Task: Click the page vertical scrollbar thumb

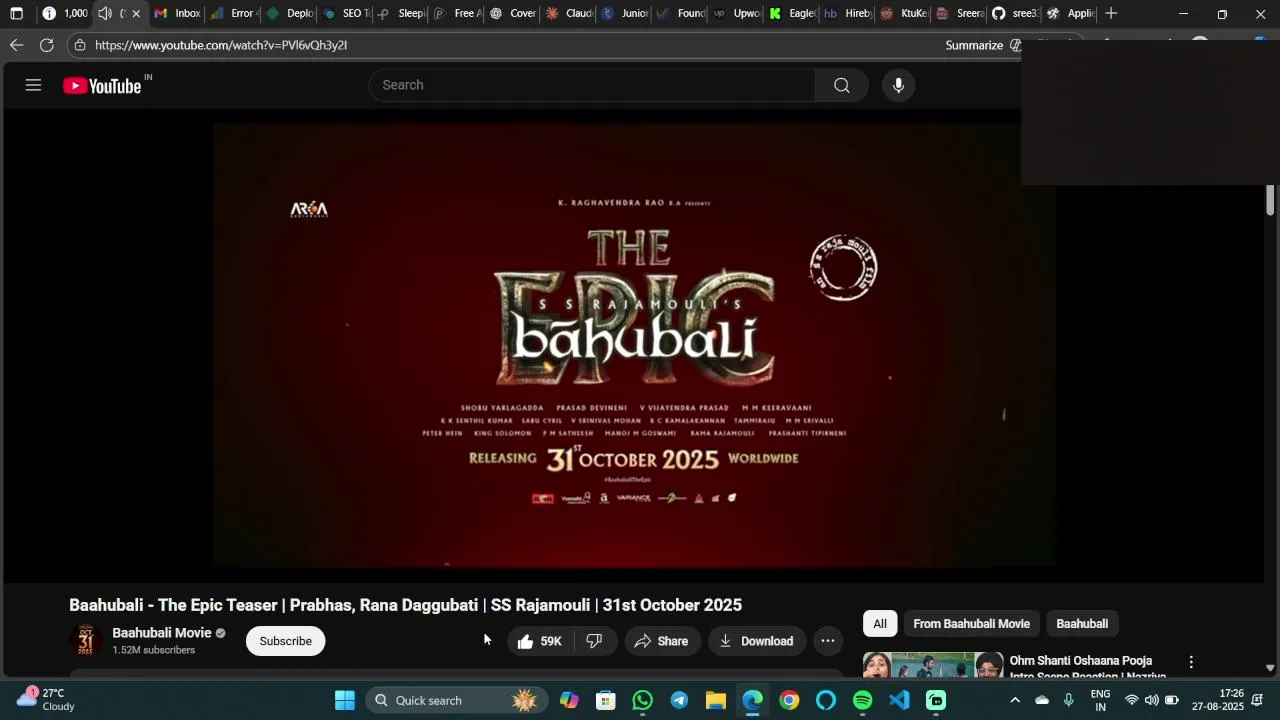Action: click(x=1270, y=200)
